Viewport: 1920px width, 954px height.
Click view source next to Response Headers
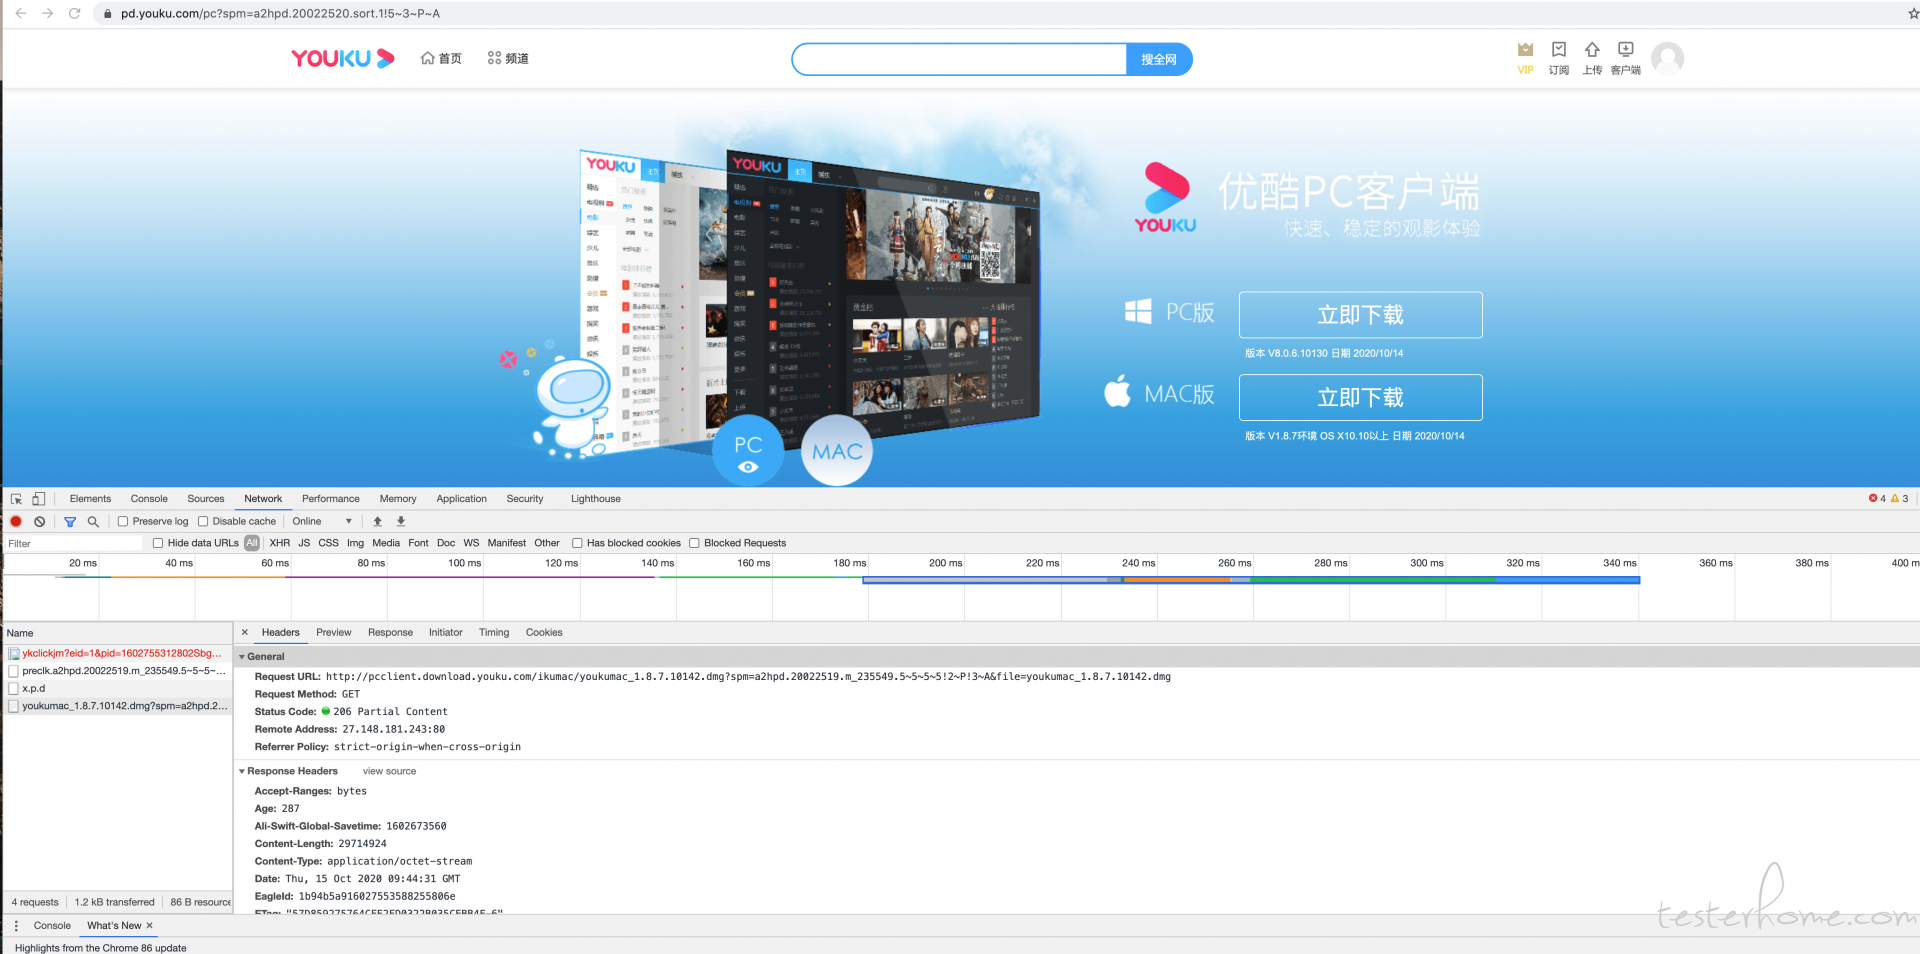(389, 771)
